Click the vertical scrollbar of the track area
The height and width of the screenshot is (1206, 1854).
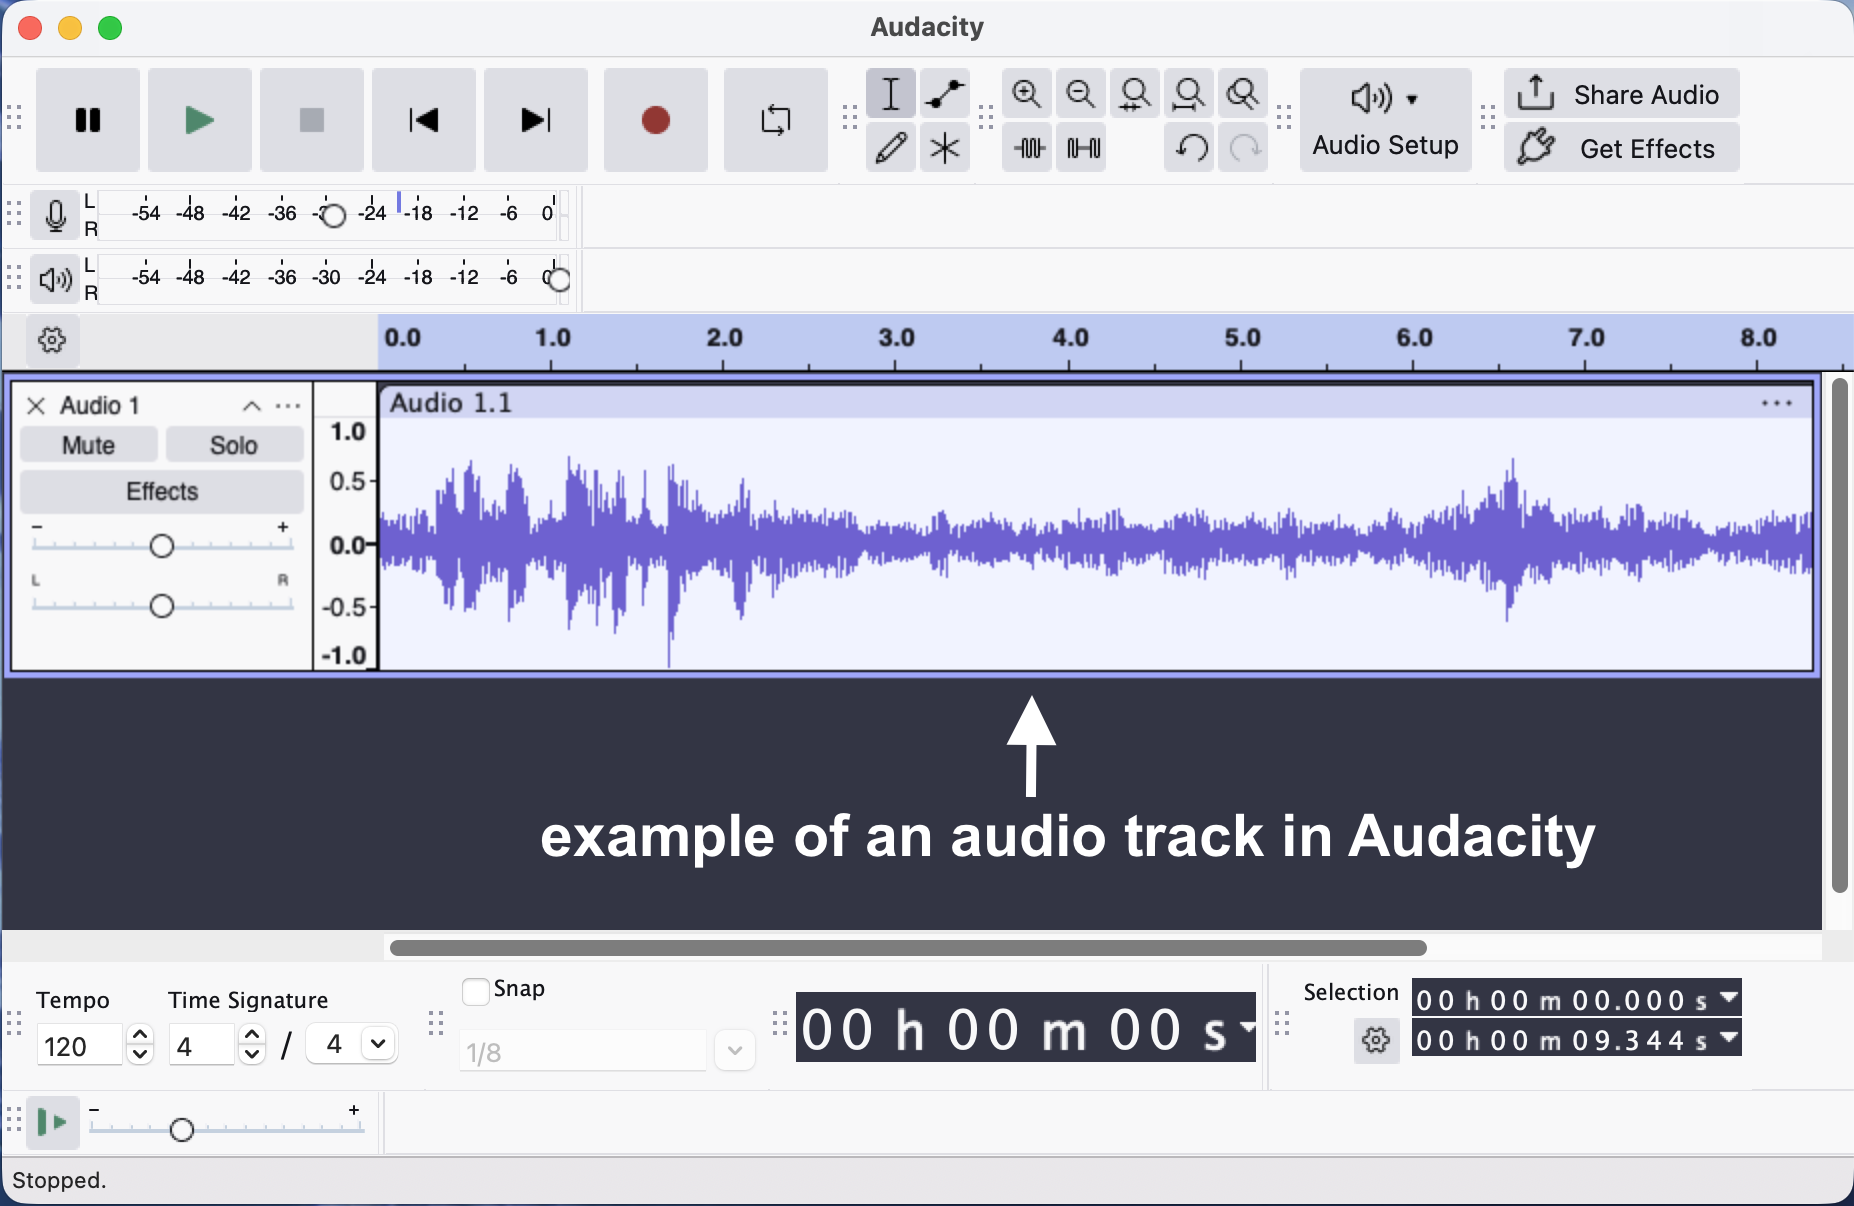point(1840,635)
